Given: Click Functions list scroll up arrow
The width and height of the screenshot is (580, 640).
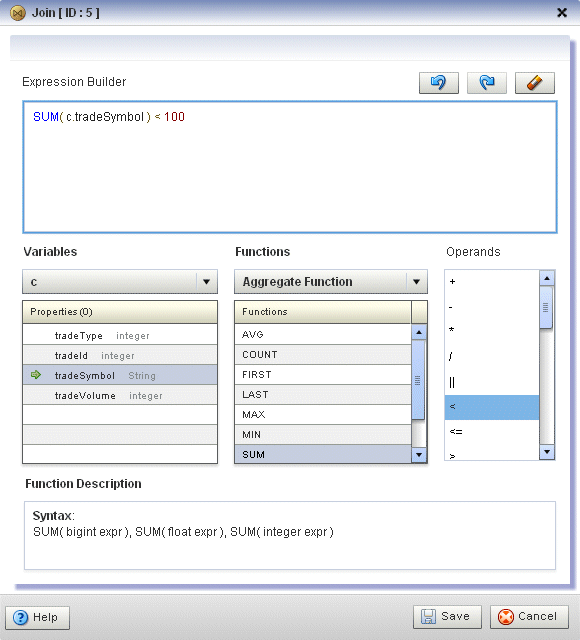Looking at the screenshot, I should [x=419, y=332].
